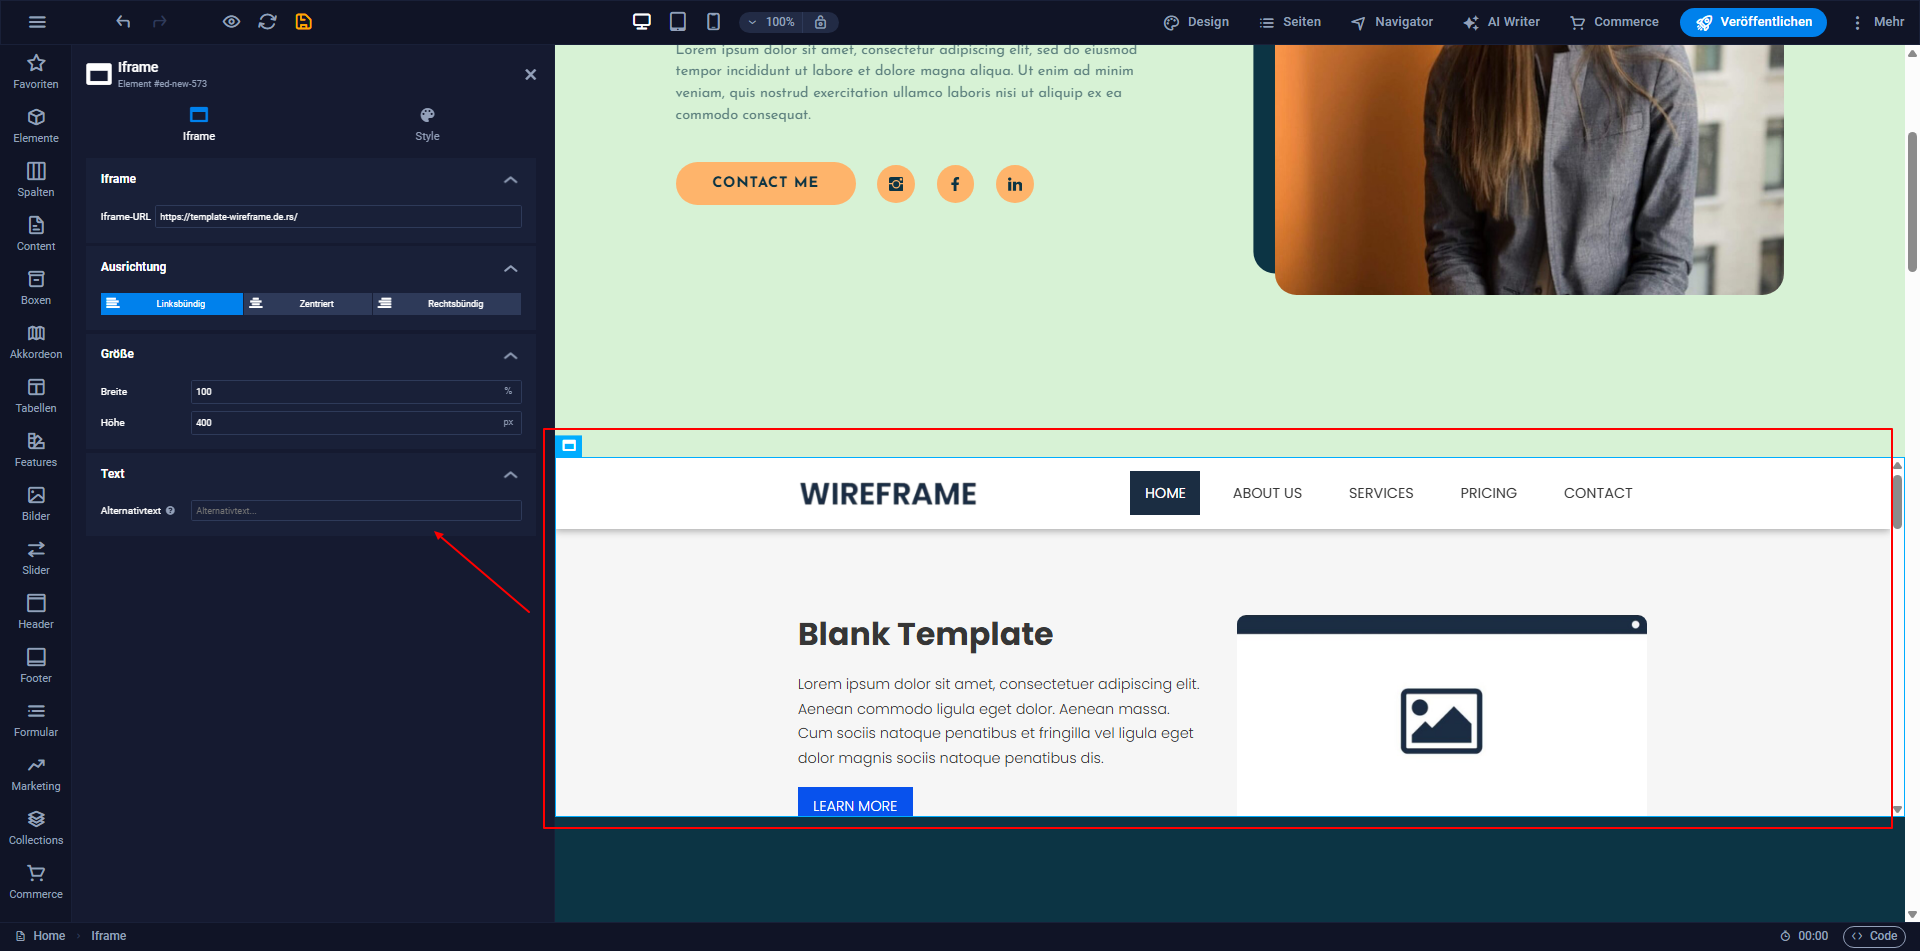This screenshot has width=1920, height=951.
Task: Click the Code button in status bar
Action: pos(1873,936)
